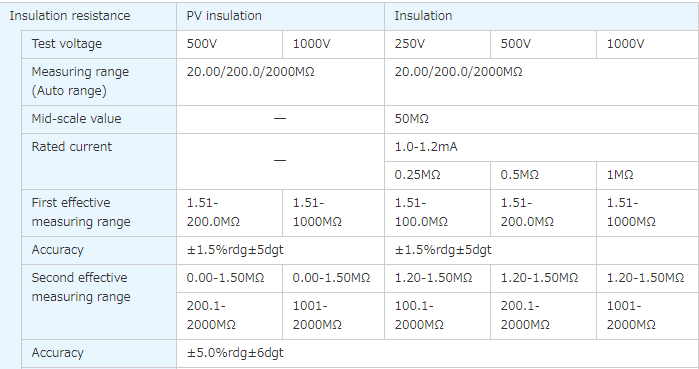Click the PV 20.00/200.0/2000MΩ measuring range cell
The image size is (699, 369).
click(x=280, y=82)
